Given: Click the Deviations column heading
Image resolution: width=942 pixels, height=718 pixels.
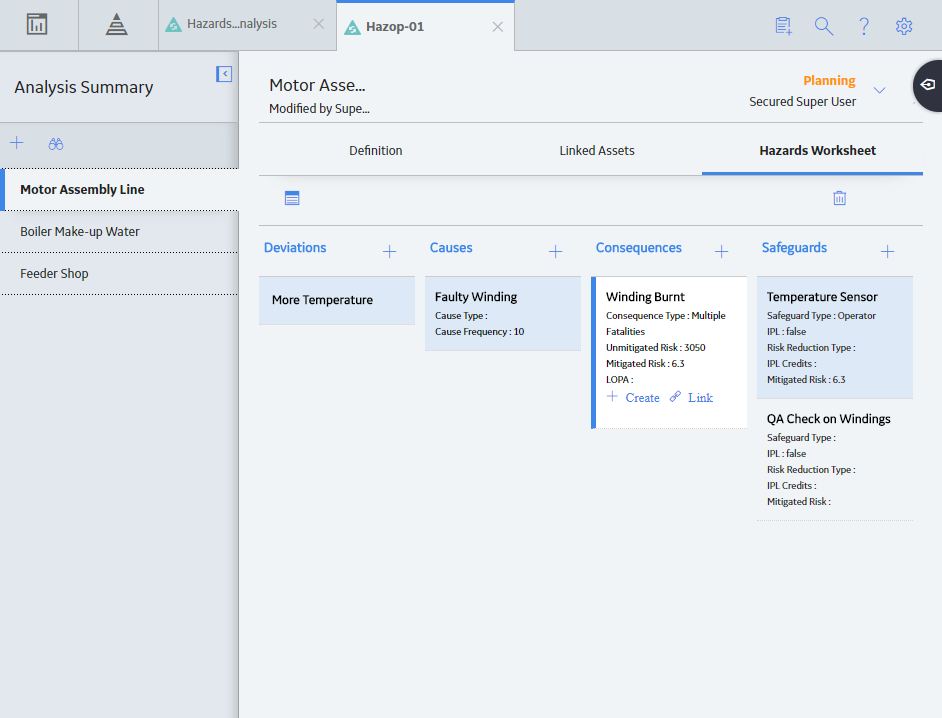Looking at the screenshot, I should point(295,248).
